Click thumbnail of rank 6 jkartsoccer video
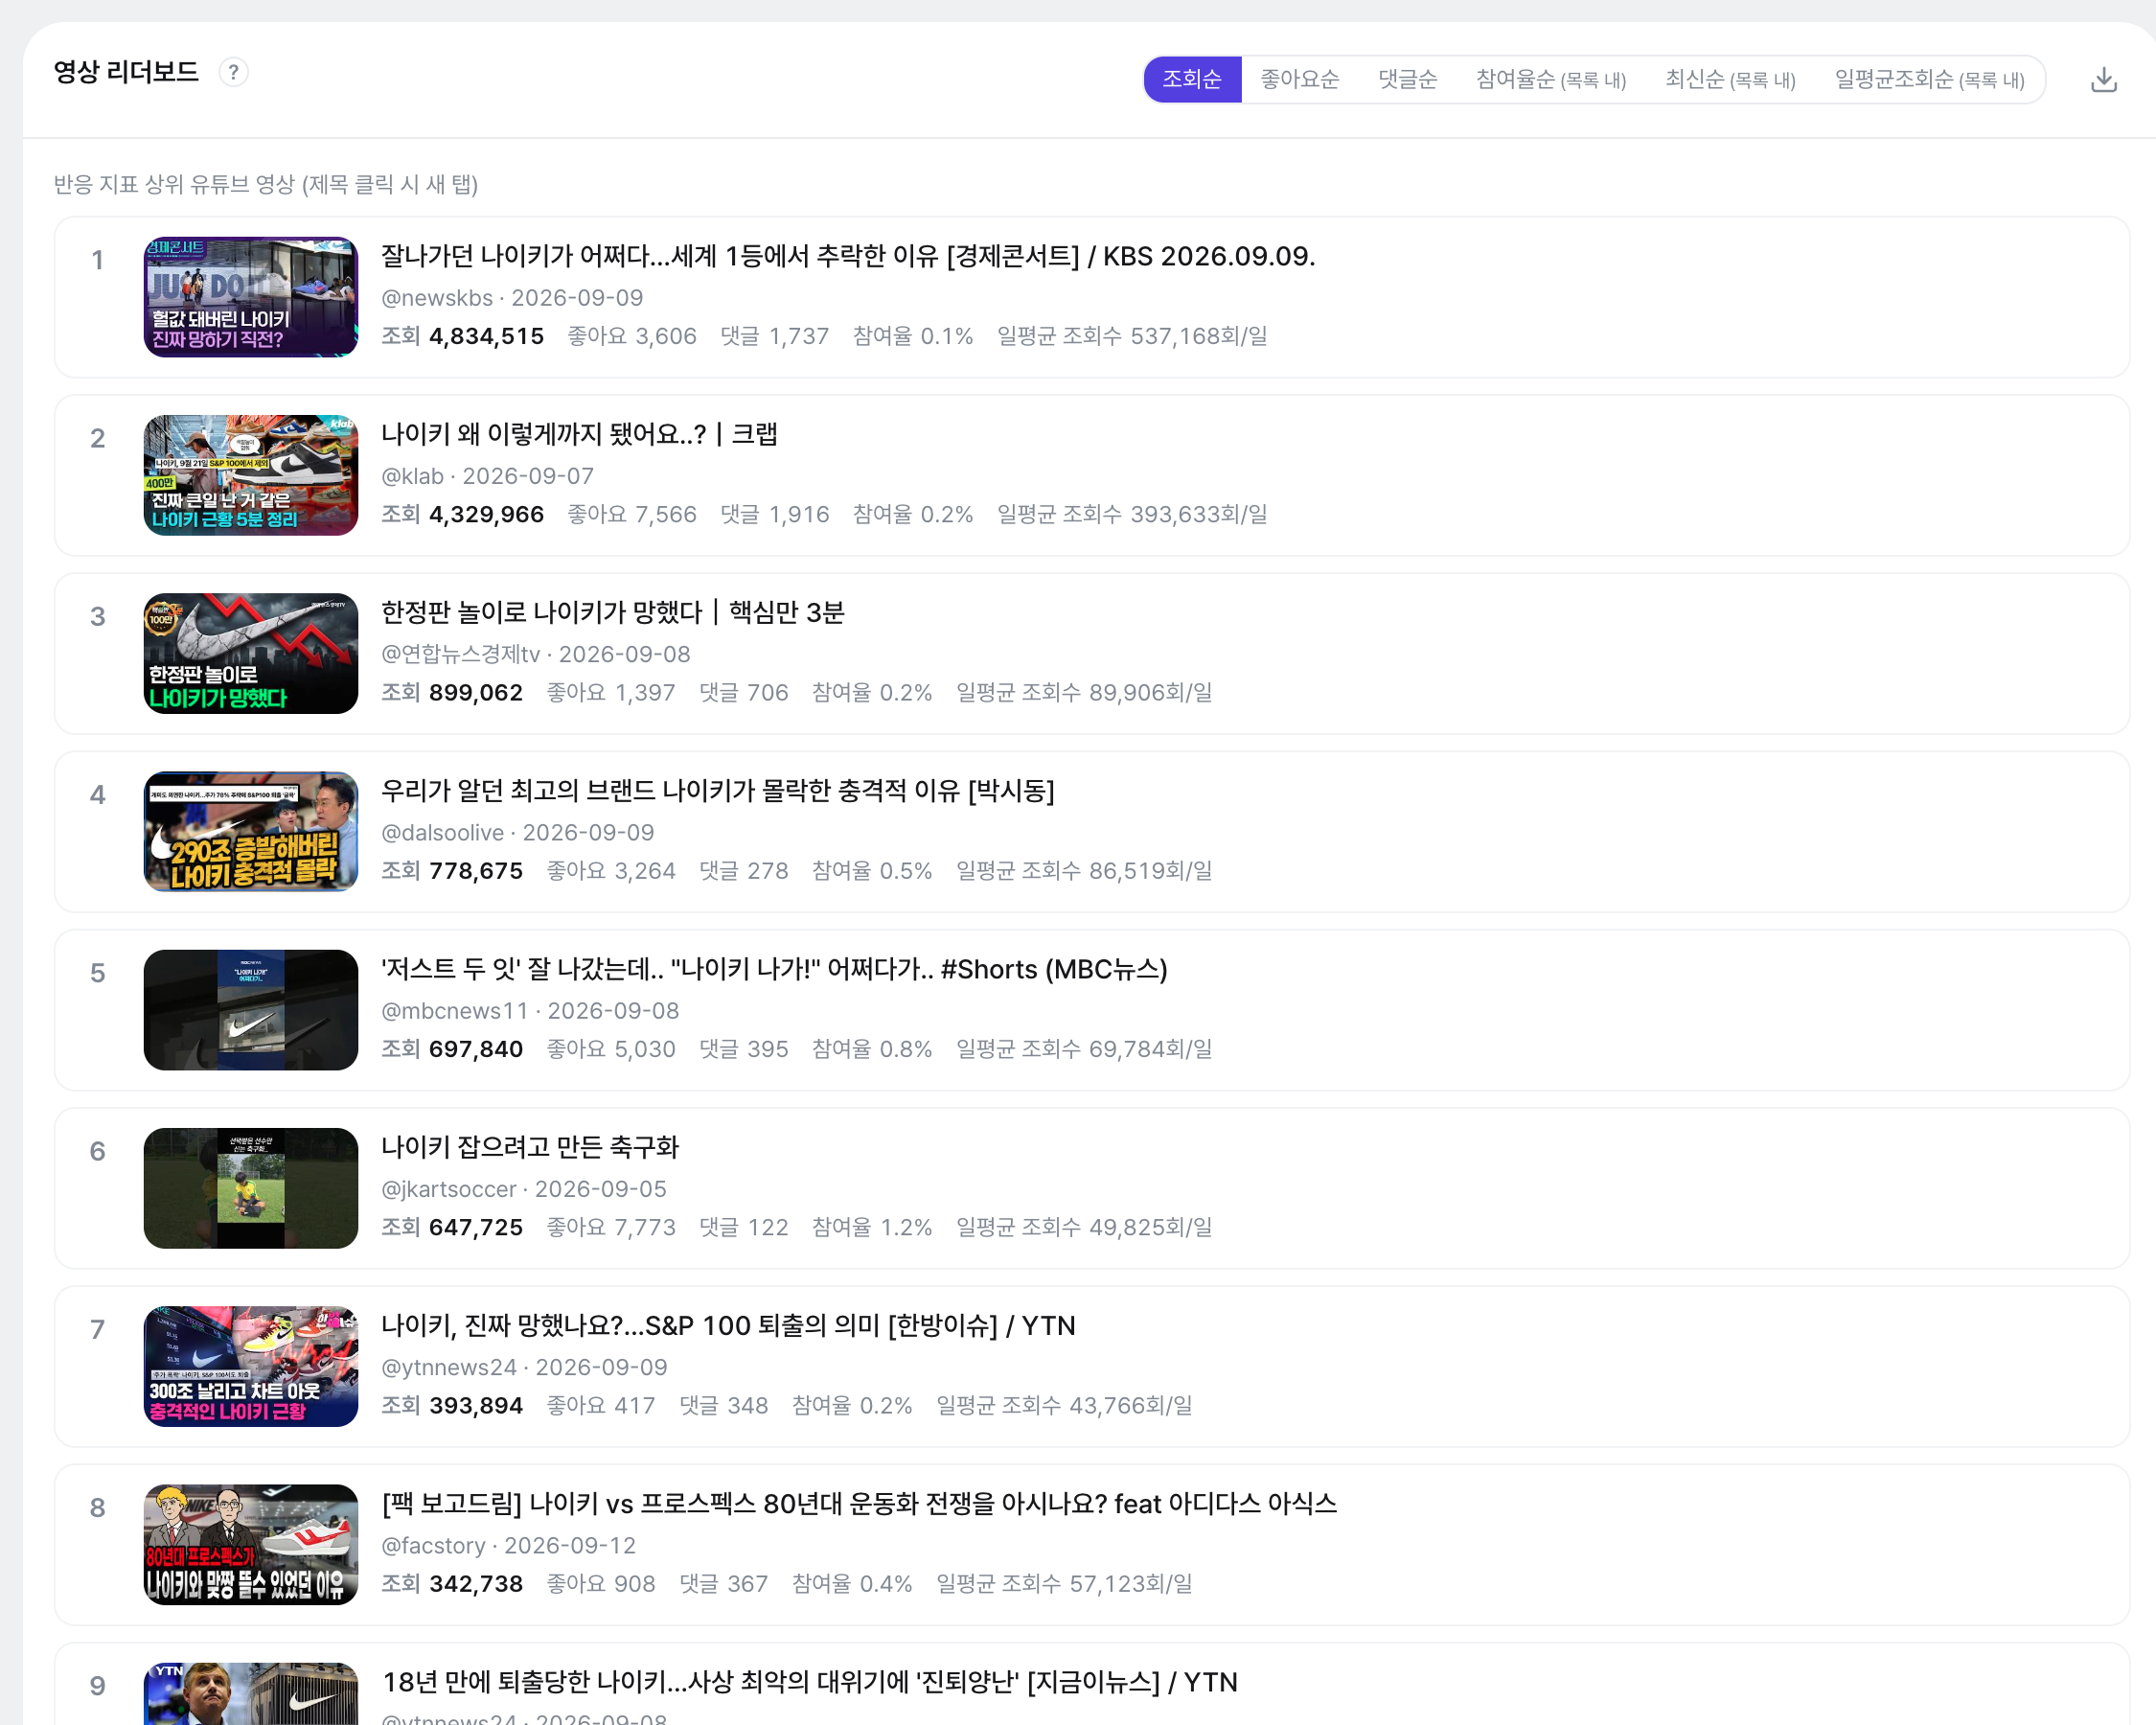The image size is (2156, 1725). coord(251,1188)
